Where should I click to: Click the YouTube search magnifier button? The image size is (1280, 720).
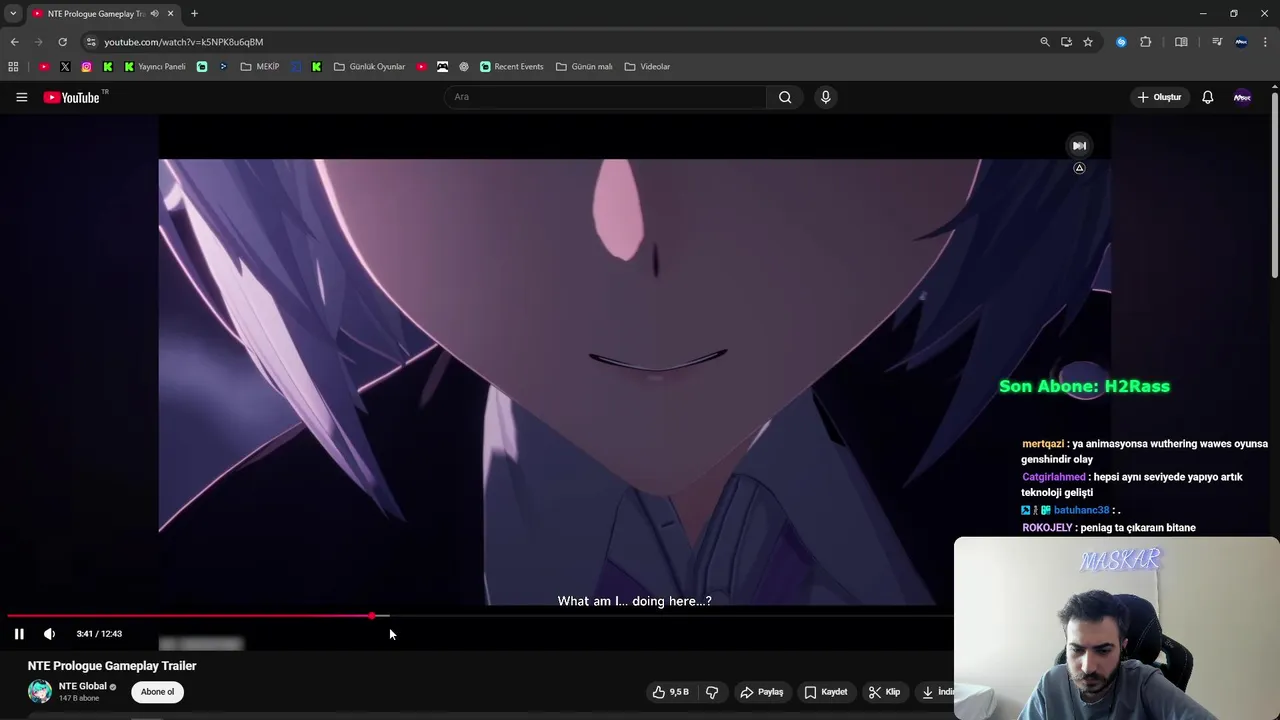pyautogui.click(x=785, y=97)
